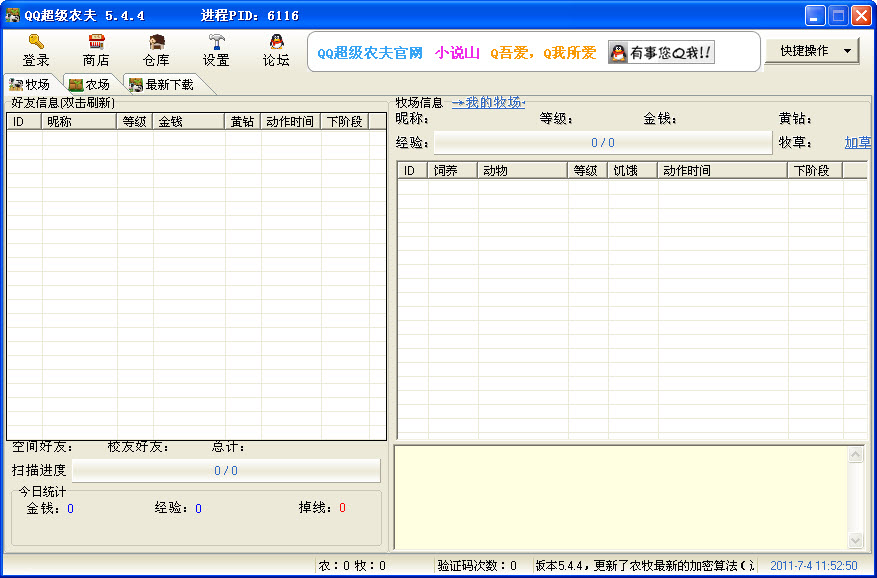
Task: Open the 商店 shop icon
Action: [96, 42]
